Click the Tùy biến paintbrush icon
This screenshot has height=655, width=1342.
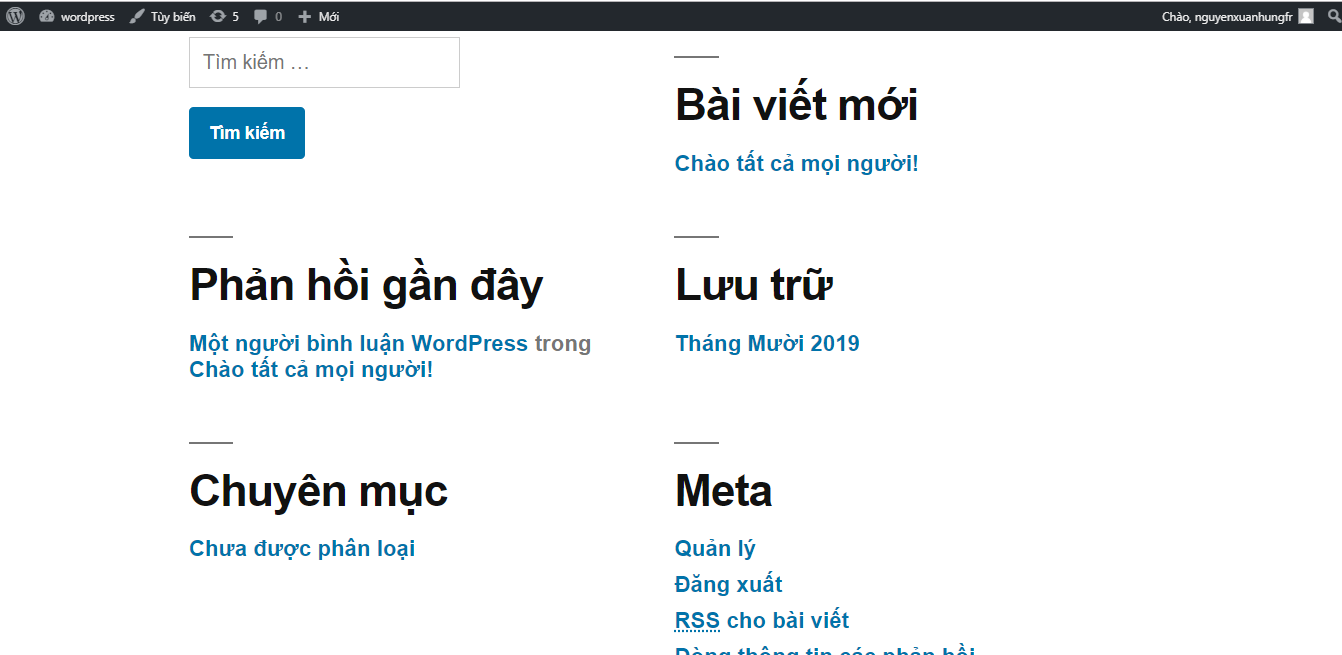137,17
